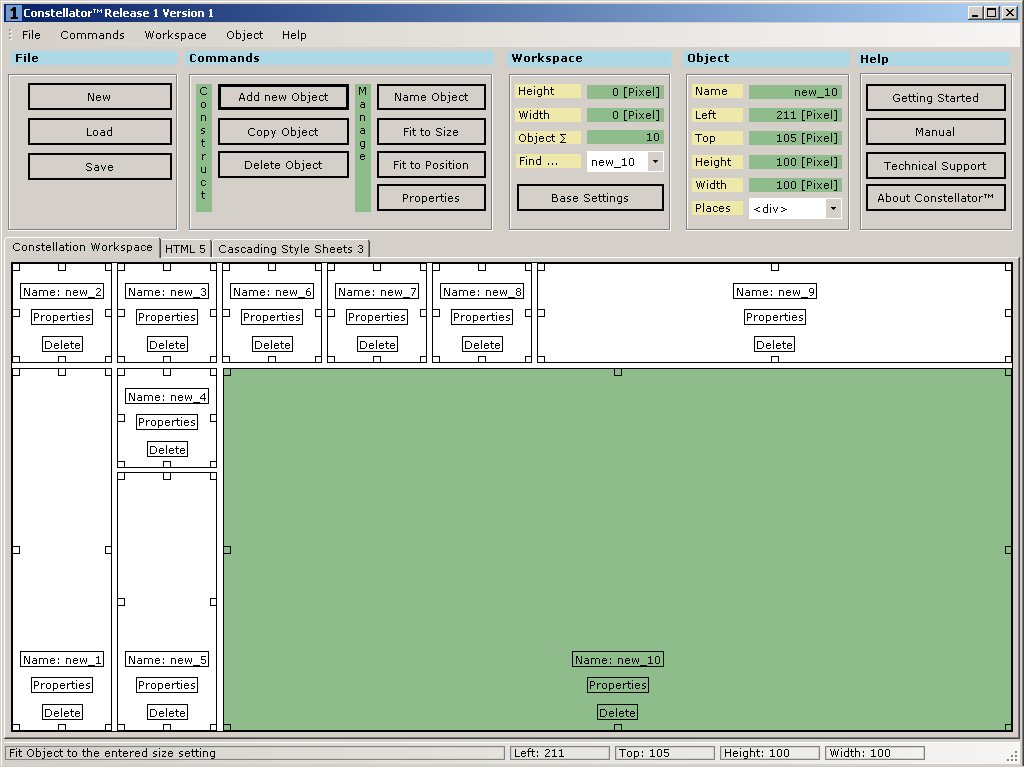Open Properties of the new_4 object
1024x768 pixels.
point(167,422)
